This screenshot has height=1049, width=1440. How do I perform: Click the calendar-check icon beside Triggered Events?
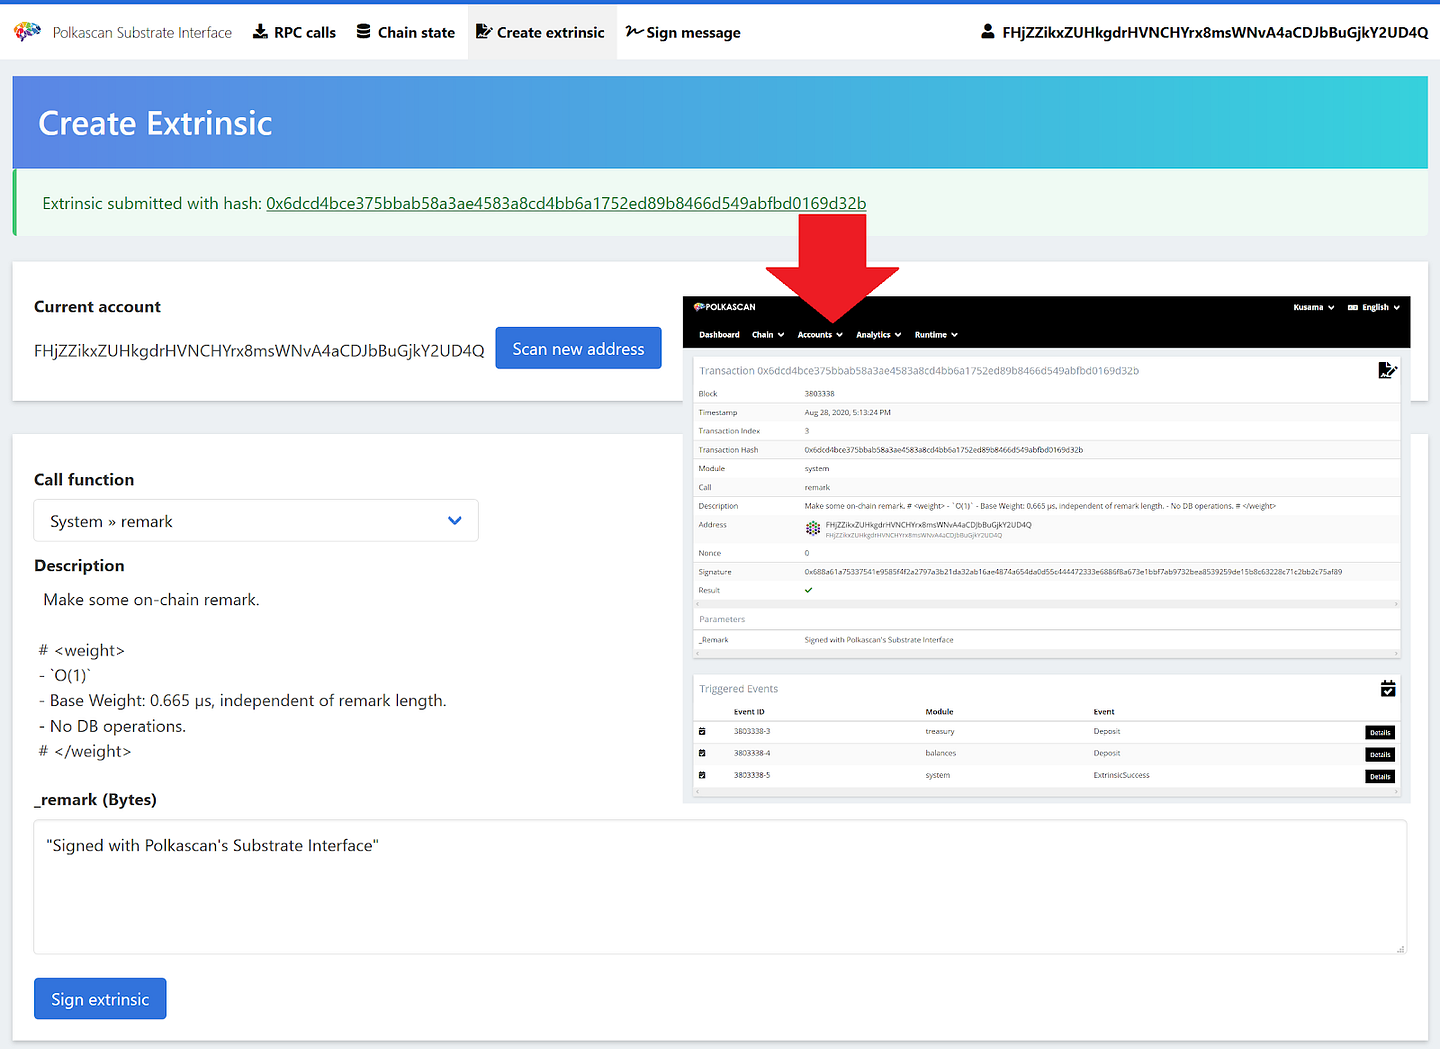[1388, 688]
